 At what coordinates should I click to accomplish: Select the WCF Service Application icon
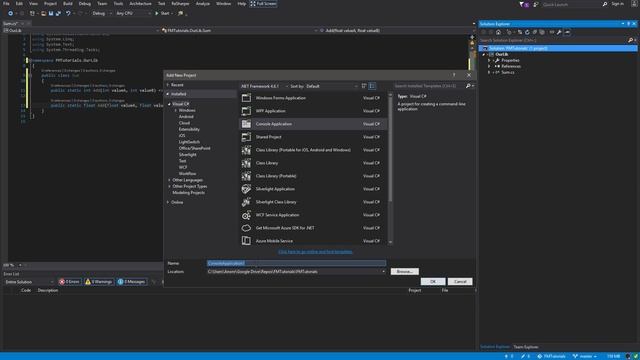pos(246,215)
